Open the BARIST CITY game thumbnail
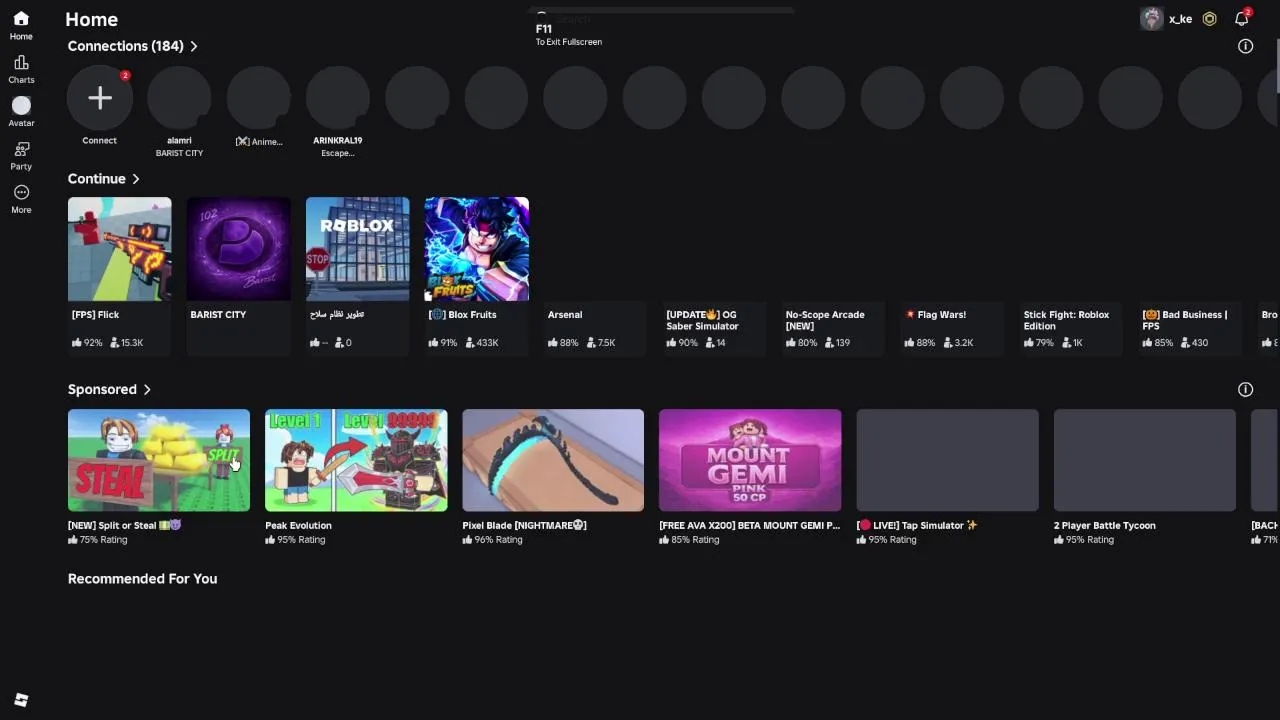The width and height of the screenshot is (1280, 720). click(239, 249)
